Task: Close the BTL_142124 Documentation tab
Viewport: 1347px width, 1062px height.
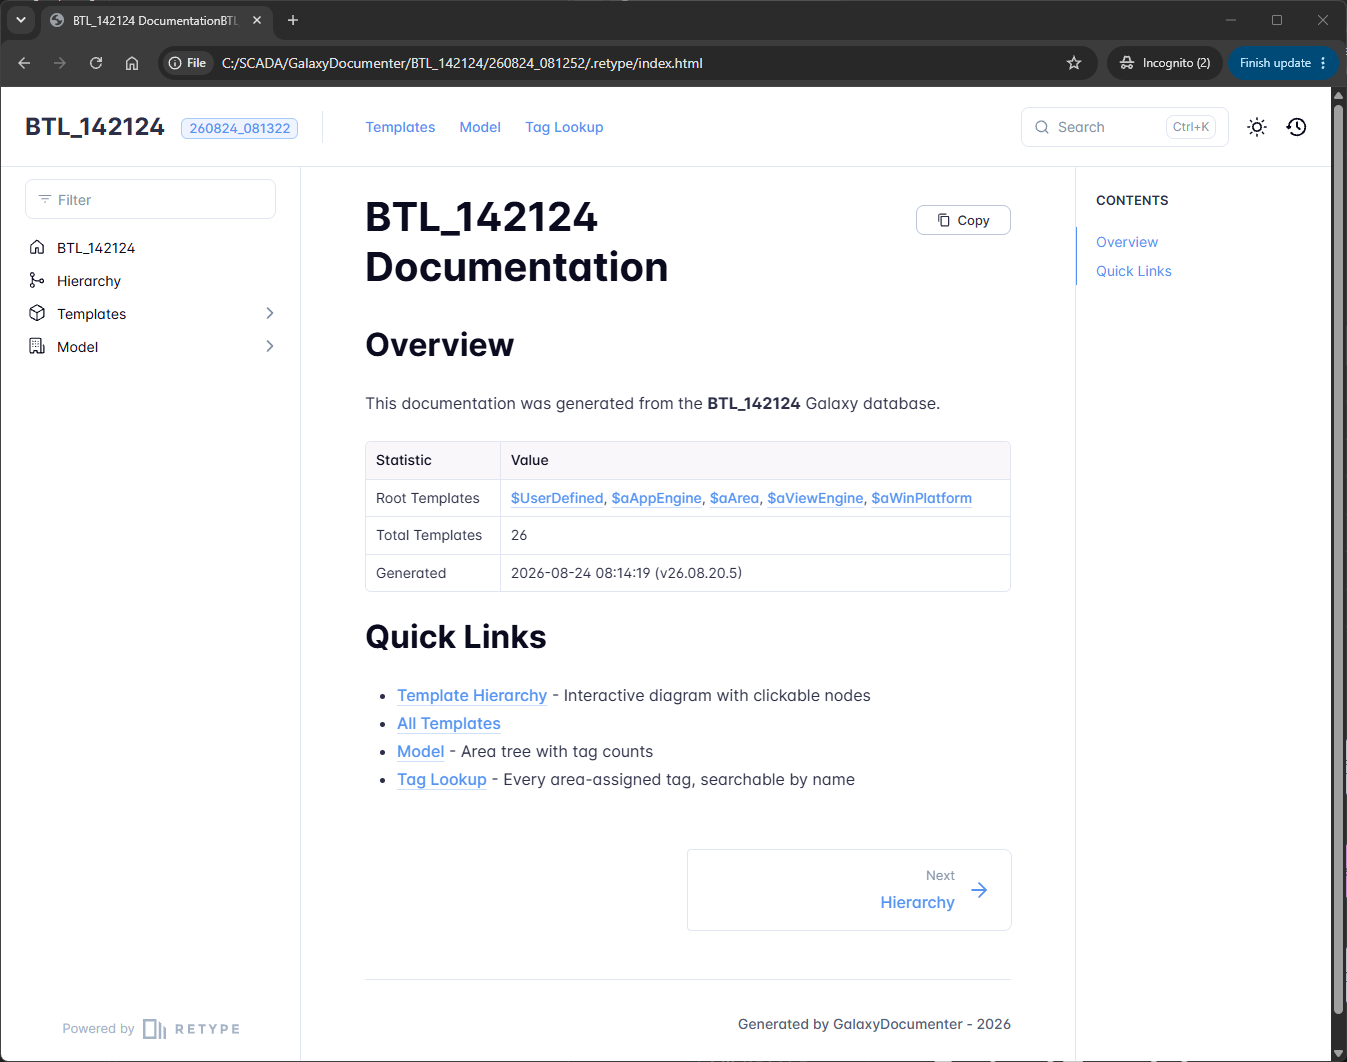Action: point(257,20)
